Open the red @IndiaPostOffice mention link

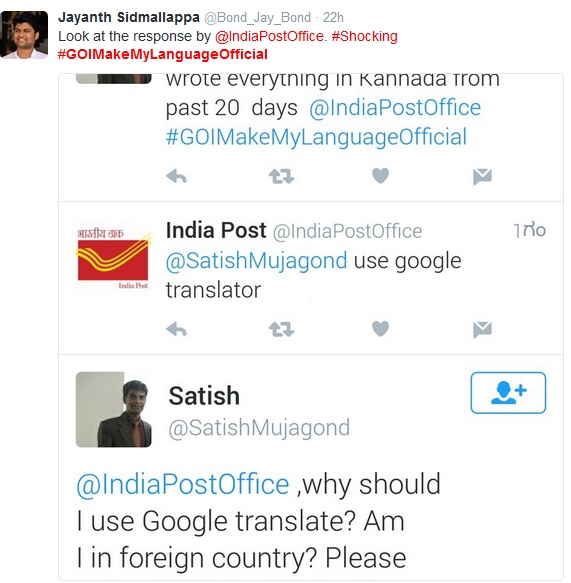[x=269, y=36]
